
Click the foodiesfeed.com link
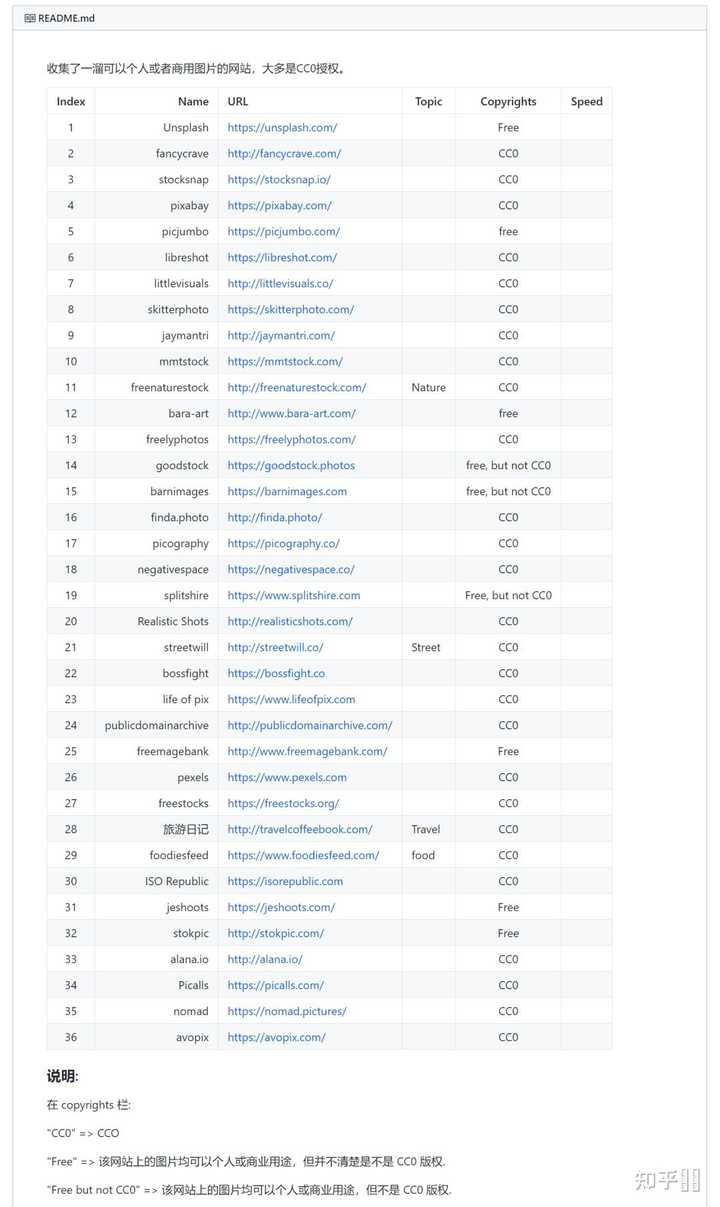click(x=303, y=856)
